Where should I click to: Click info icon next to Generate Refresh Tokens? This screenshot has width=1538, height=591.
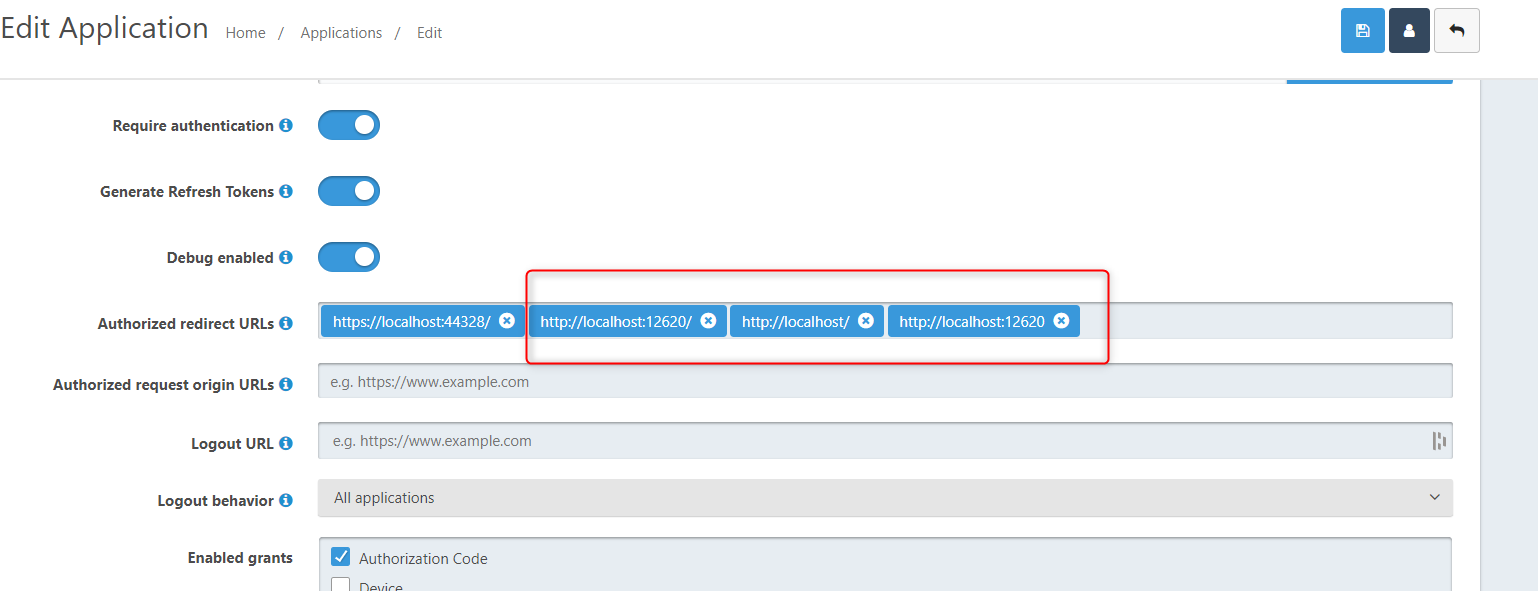point(286,192)
